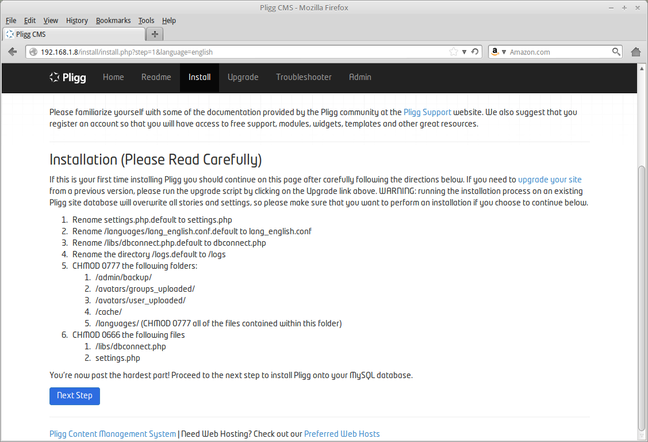Open the URL history dropdown arrow
Image resolution: width=648 pixels, height=442 pixels.
[x=465, y=52]
